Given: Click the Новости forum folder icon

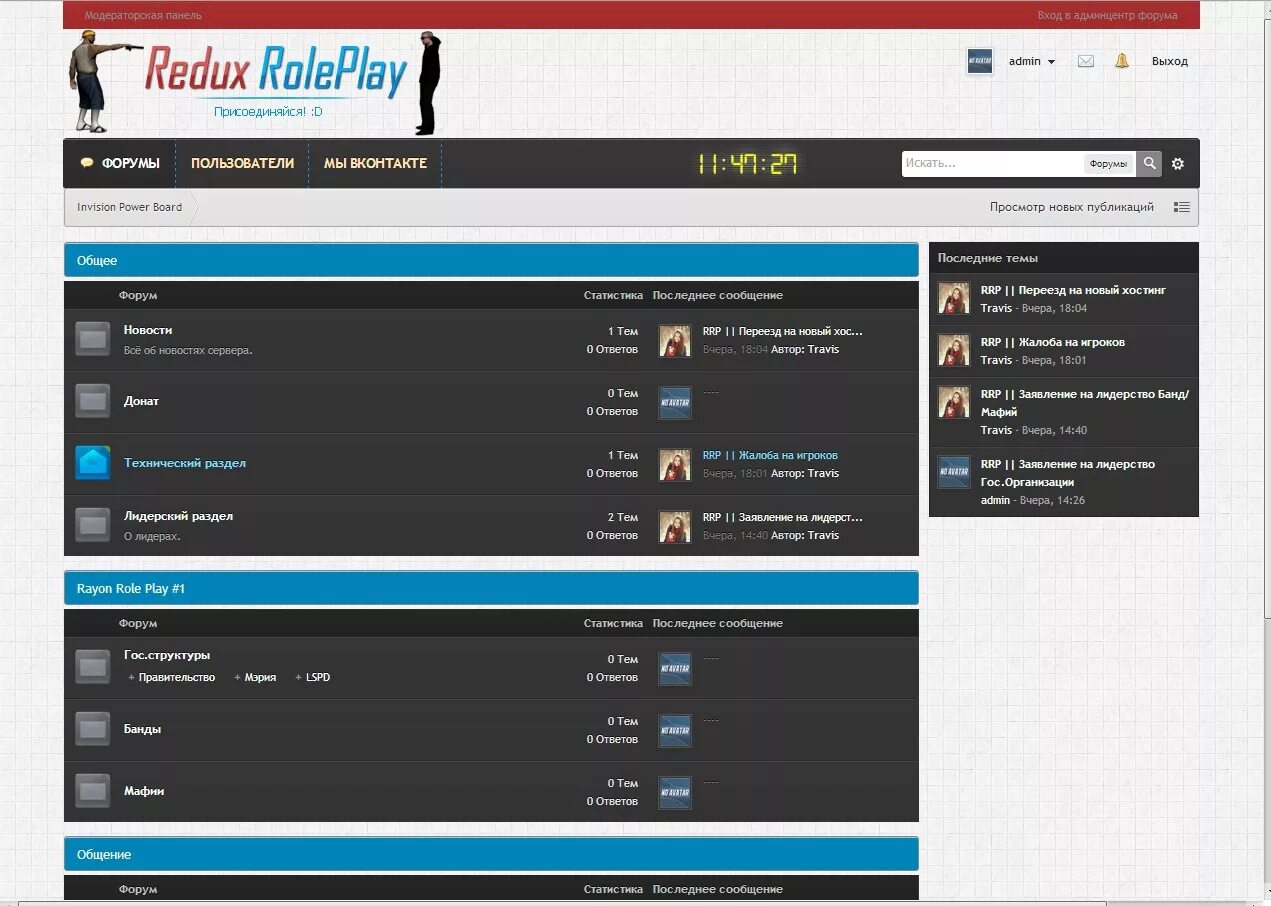Looking at the screenshot, I should (93, 339).
